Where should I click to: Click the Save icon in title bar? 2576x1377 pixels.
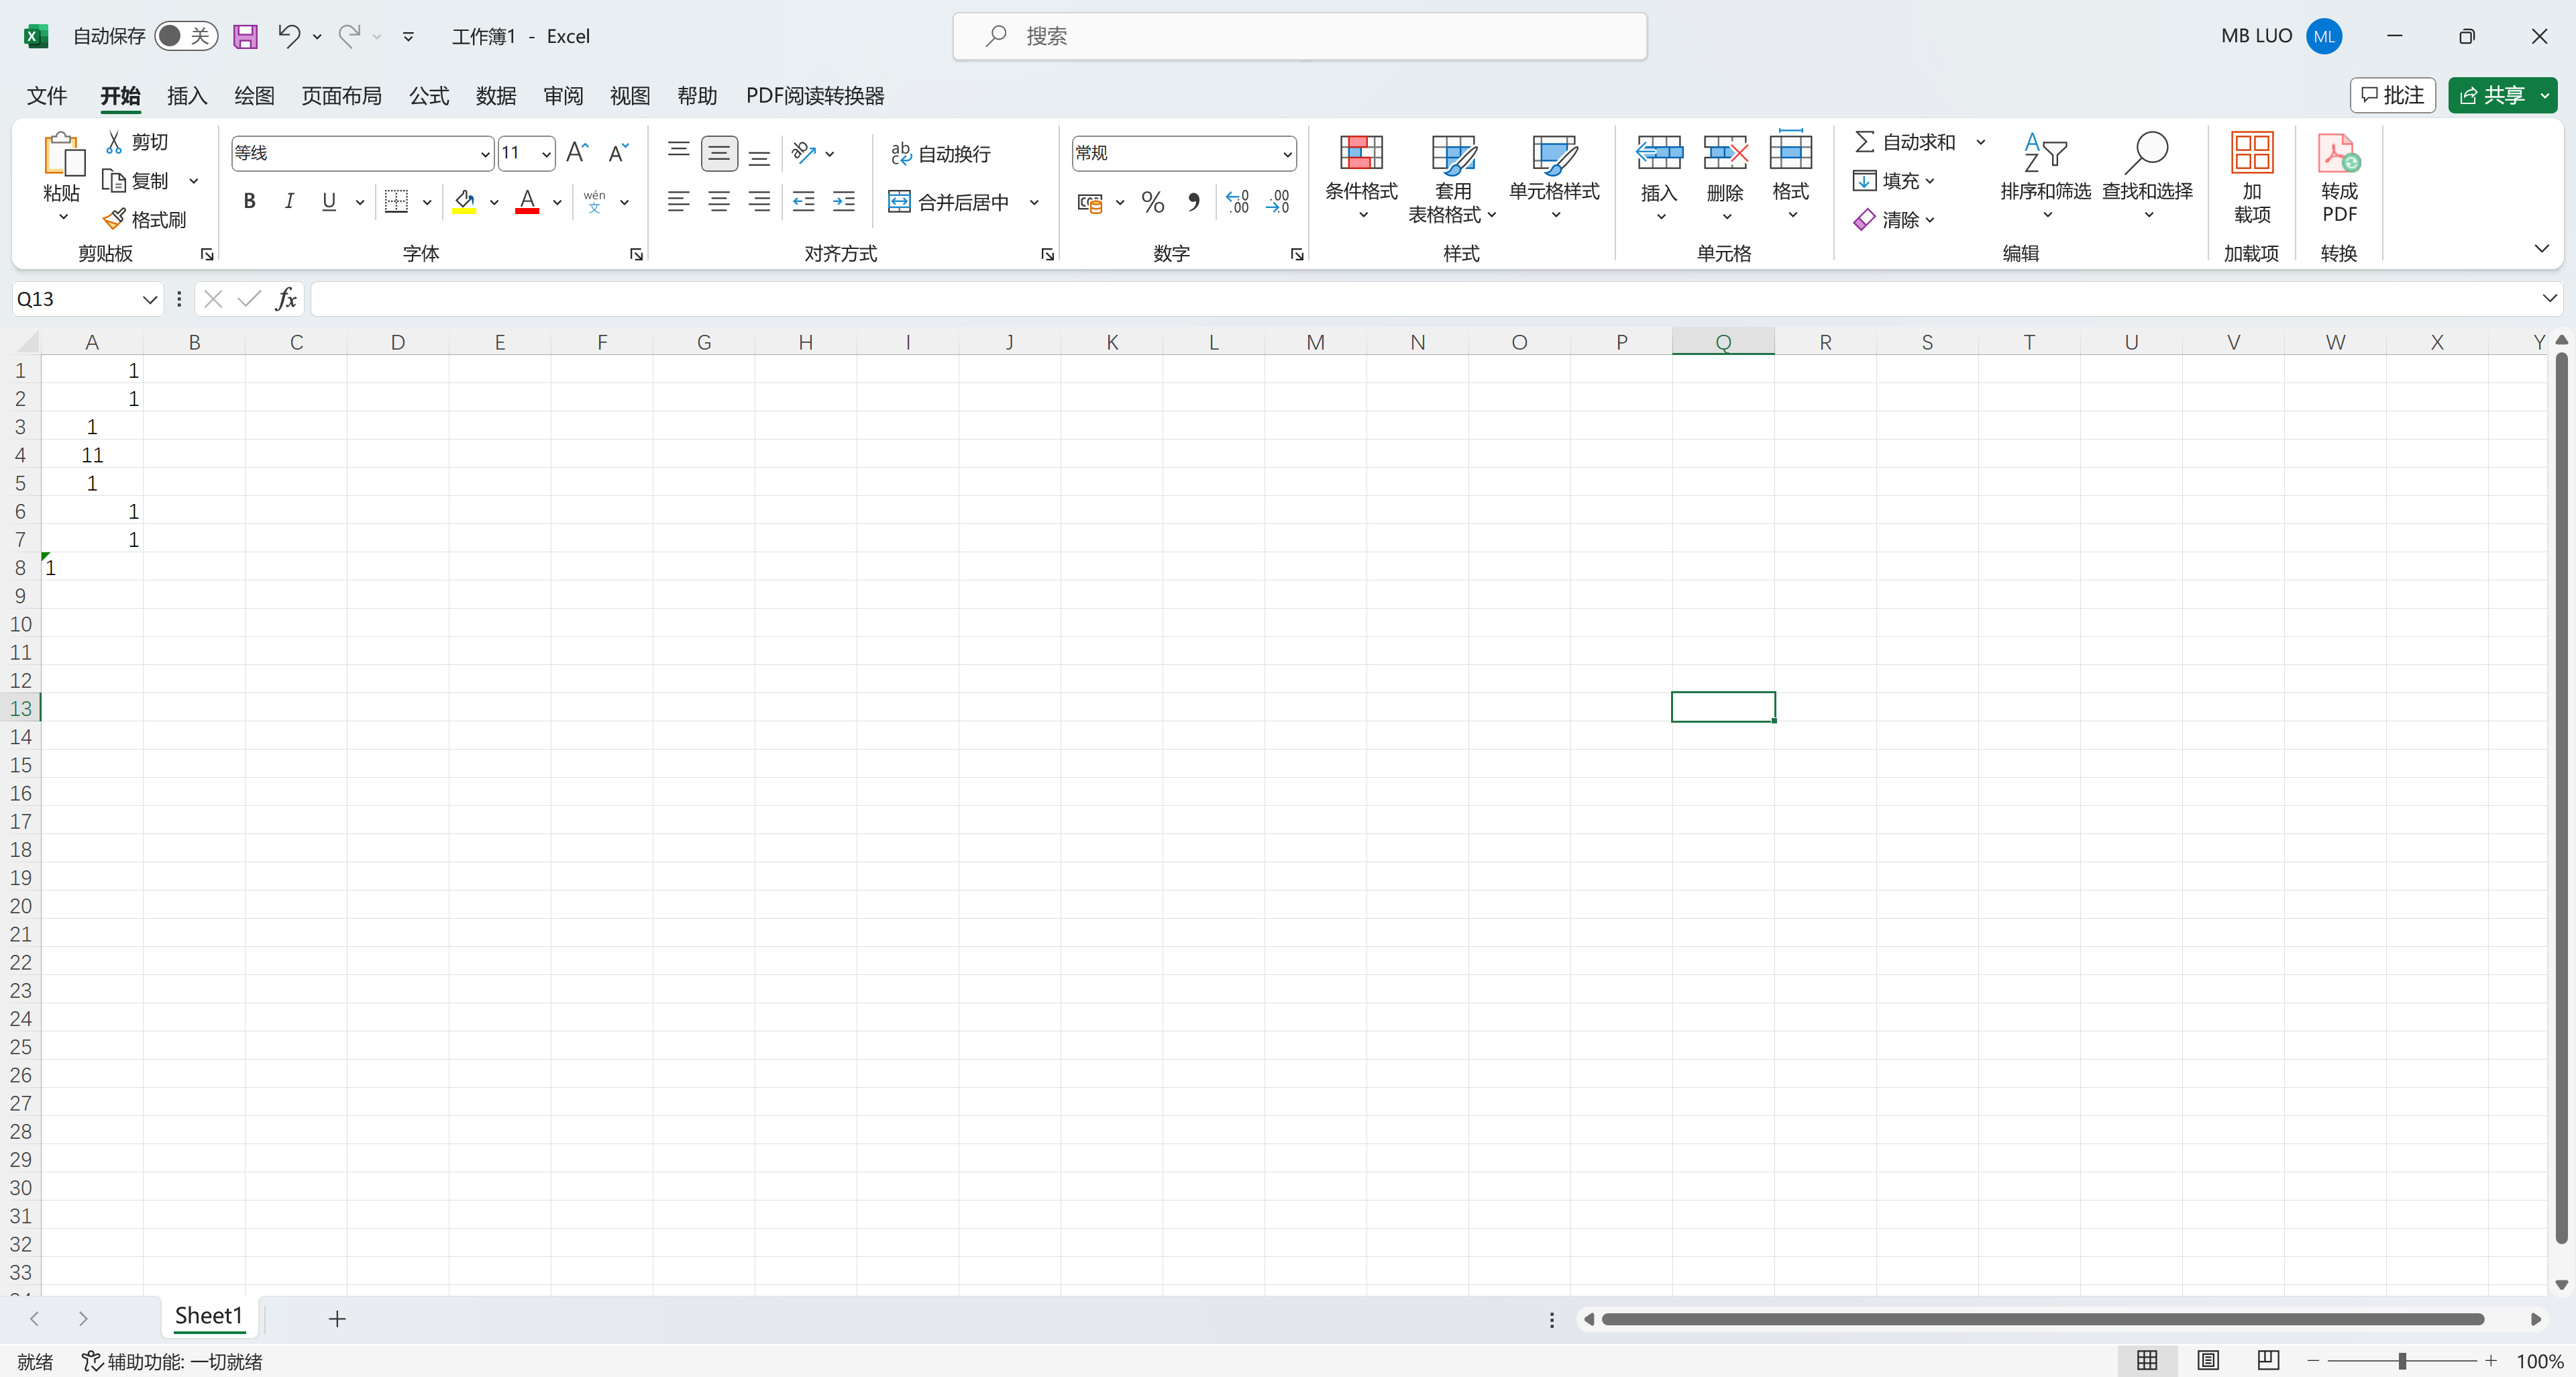click(245, 37)
